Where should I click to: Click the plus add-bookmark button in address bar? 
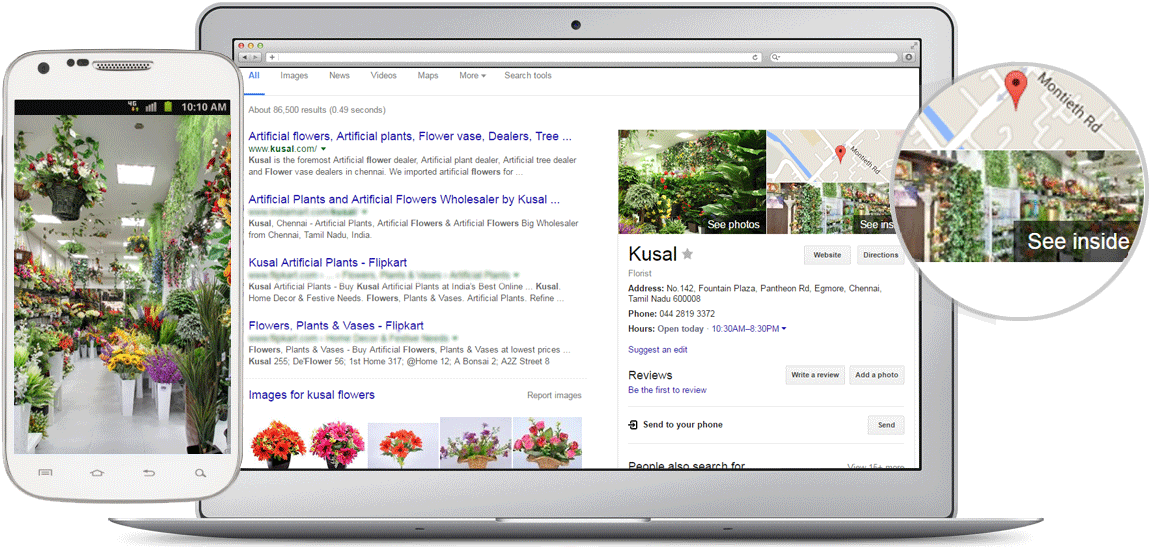(272, 57)
